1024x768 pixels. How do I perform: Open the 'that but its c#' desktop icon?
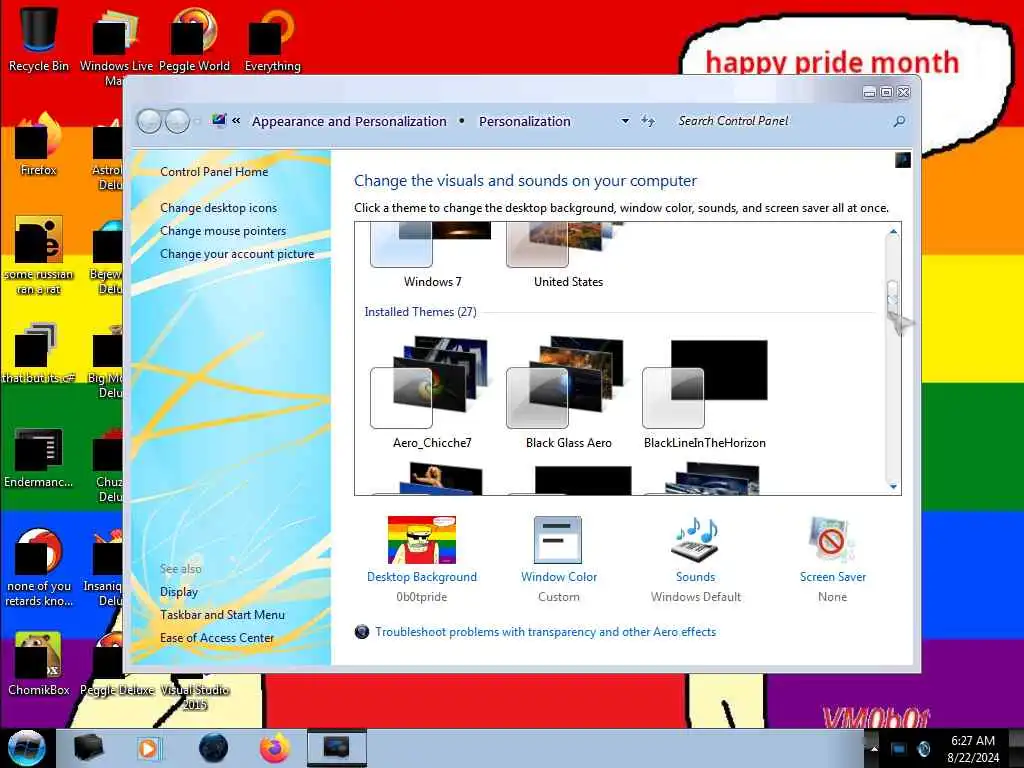pyautogui.click(x=39, y=353)
